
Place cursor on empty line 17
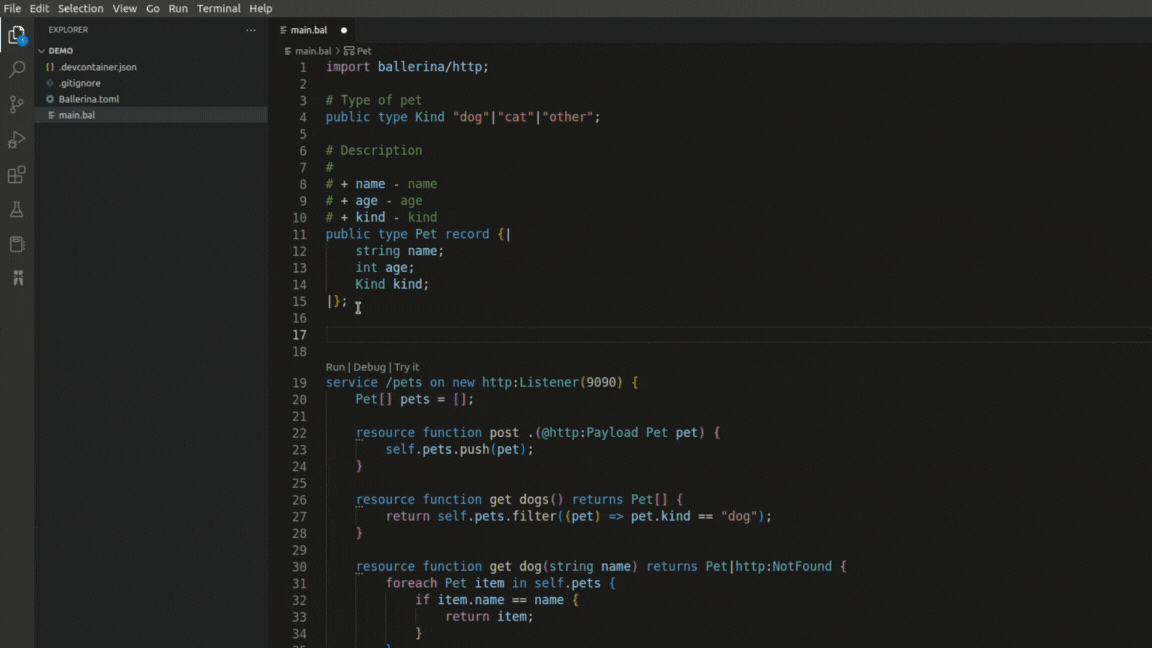coord(738,335)
